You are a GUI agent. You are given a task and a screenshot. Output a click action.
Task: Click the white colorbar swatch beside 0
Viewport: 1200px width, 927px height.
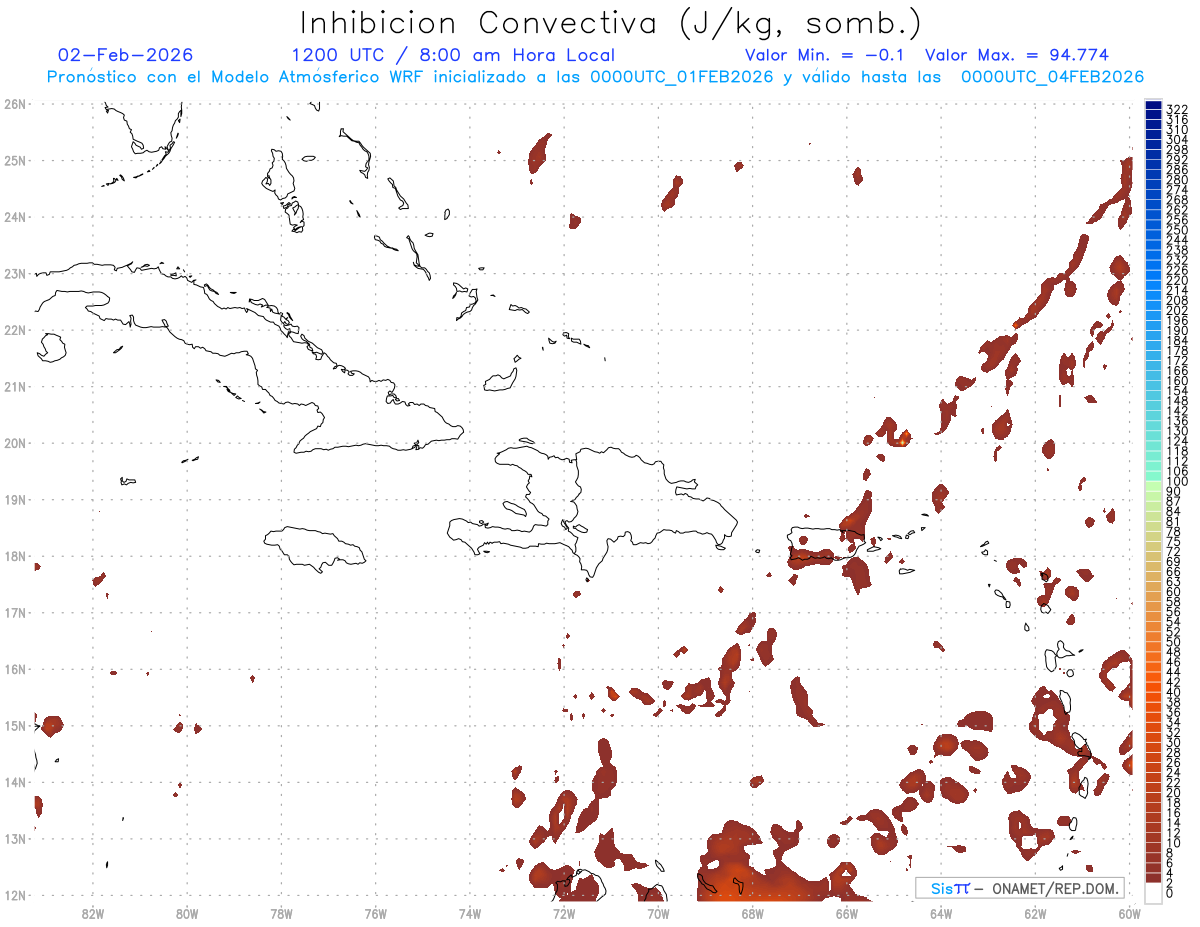[x=1153, y=891]
